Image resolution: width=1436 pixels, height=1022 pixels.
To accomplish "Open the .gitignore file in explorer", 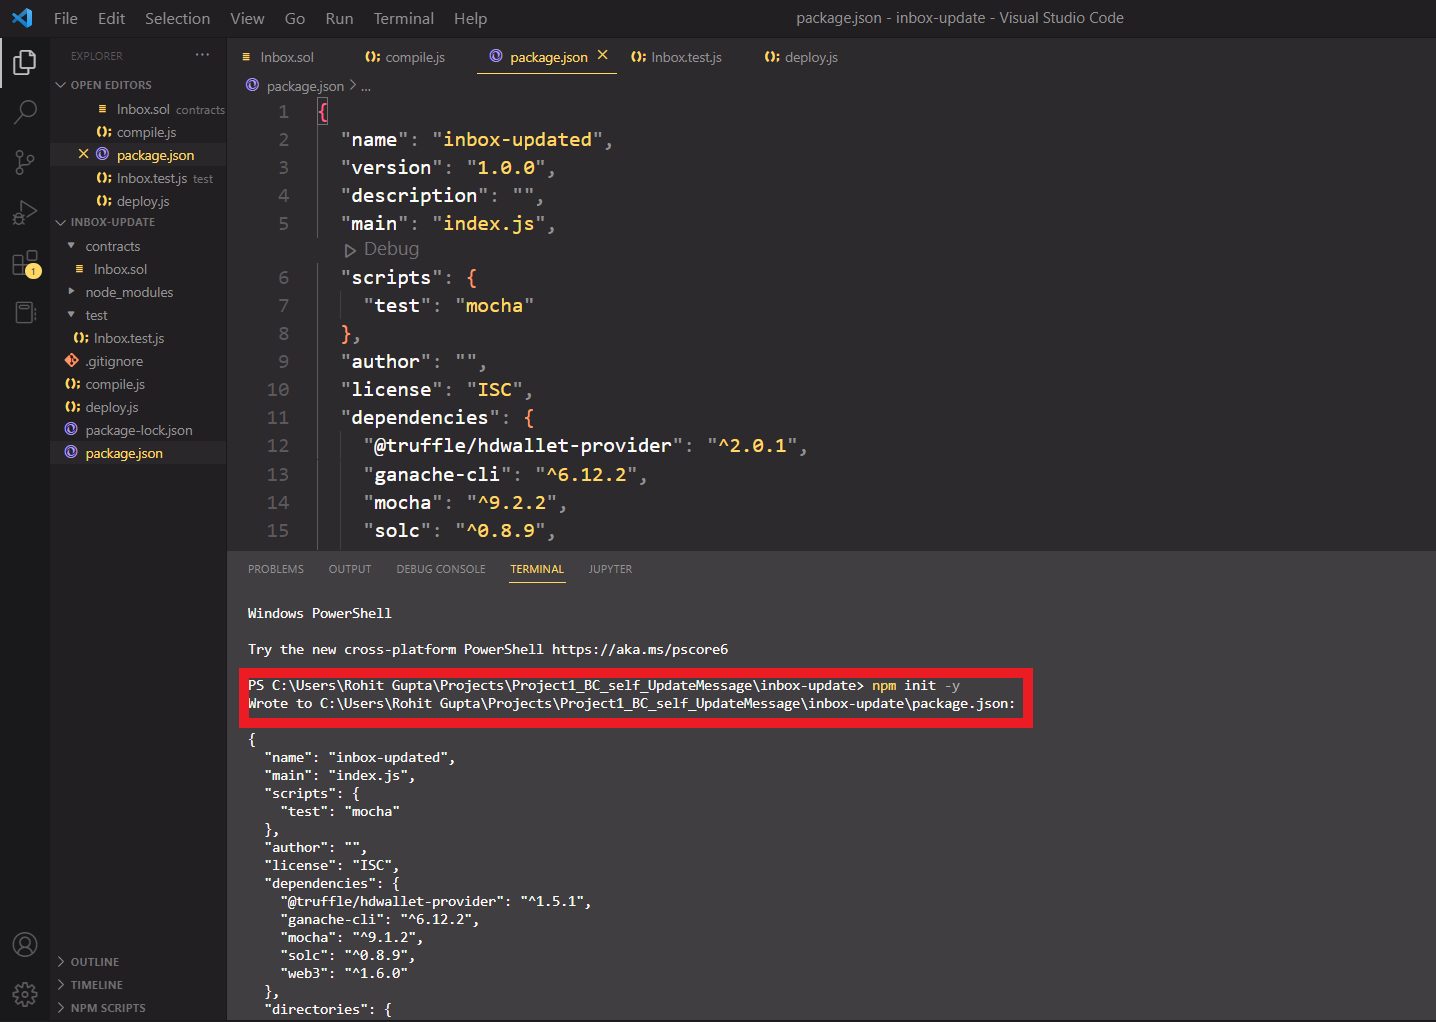I will [x=114, y=361].
